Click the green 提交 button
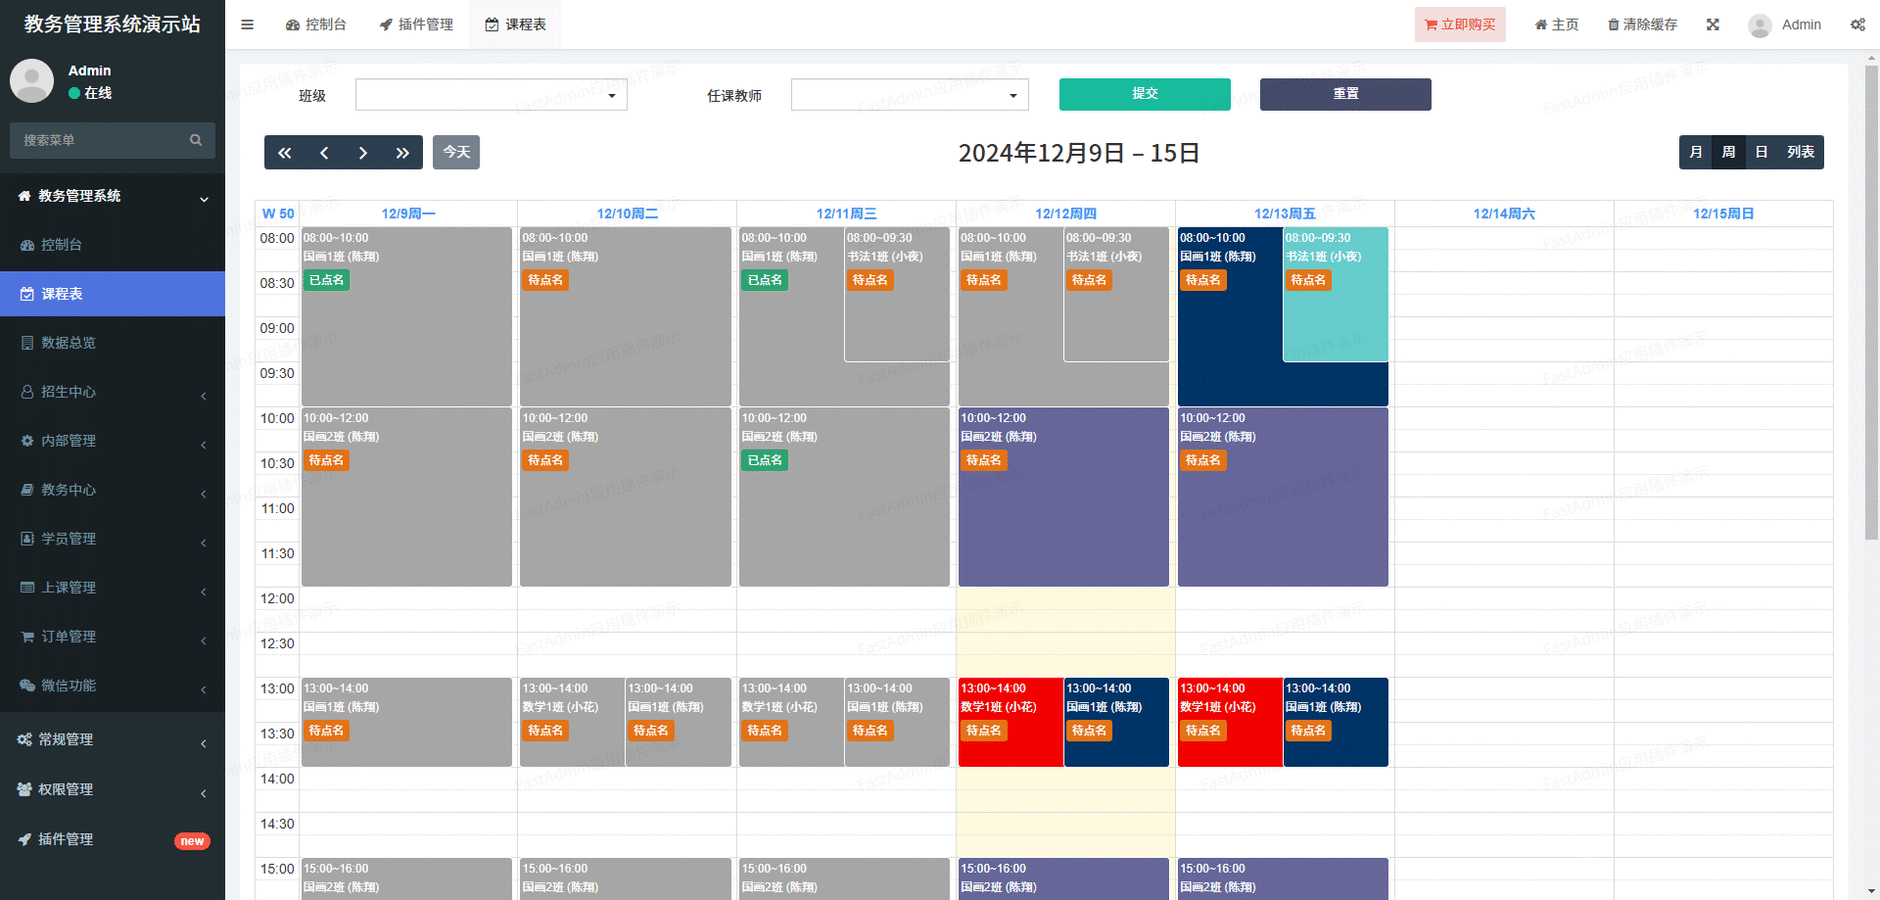 click(1144, 94)
